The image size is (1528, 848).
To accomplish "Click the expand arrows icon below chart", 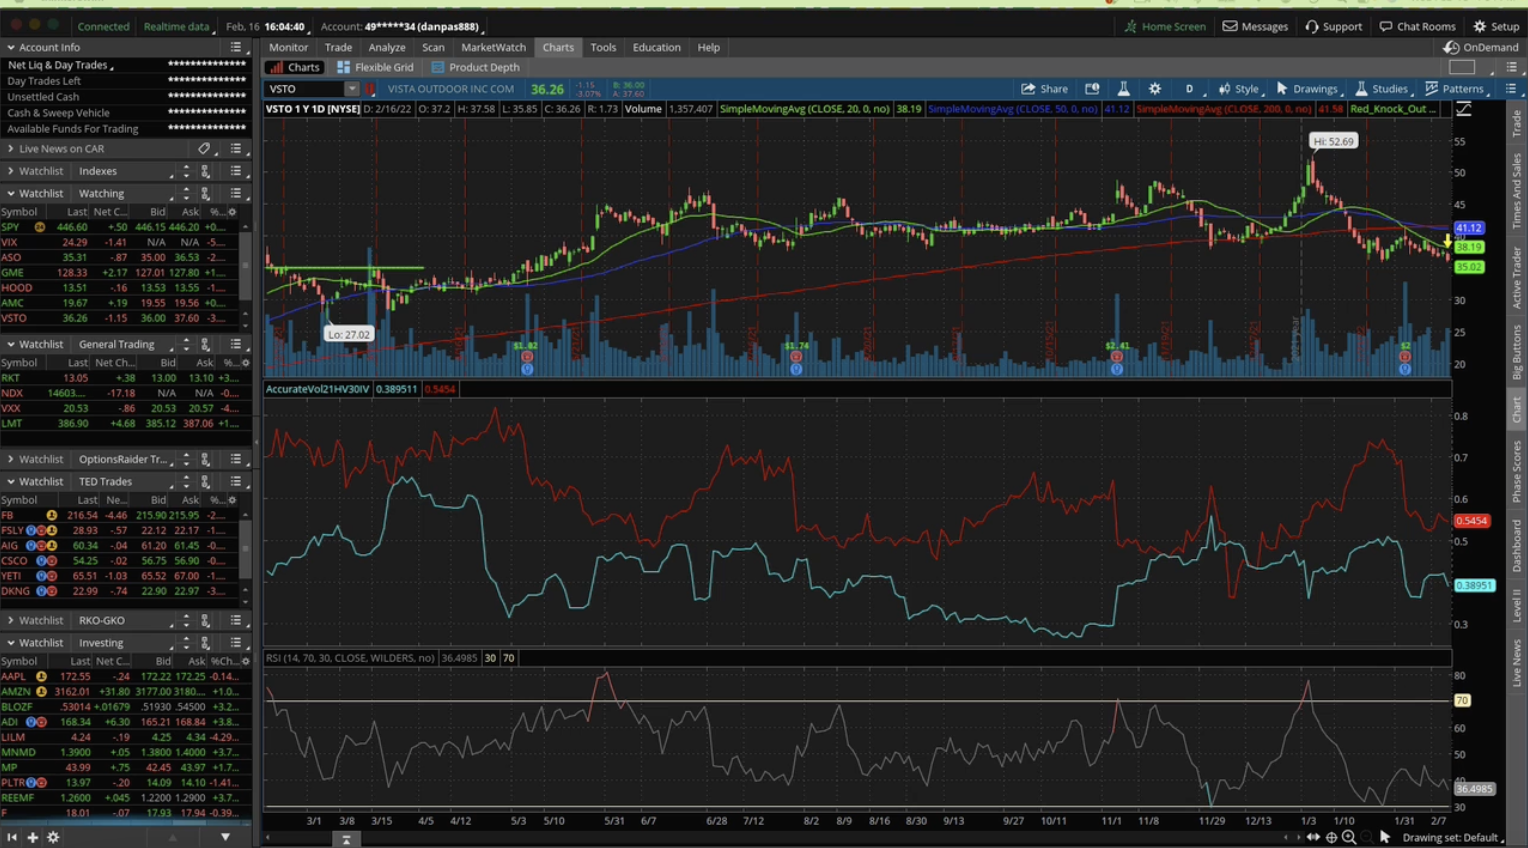I will pos(1313,837).
